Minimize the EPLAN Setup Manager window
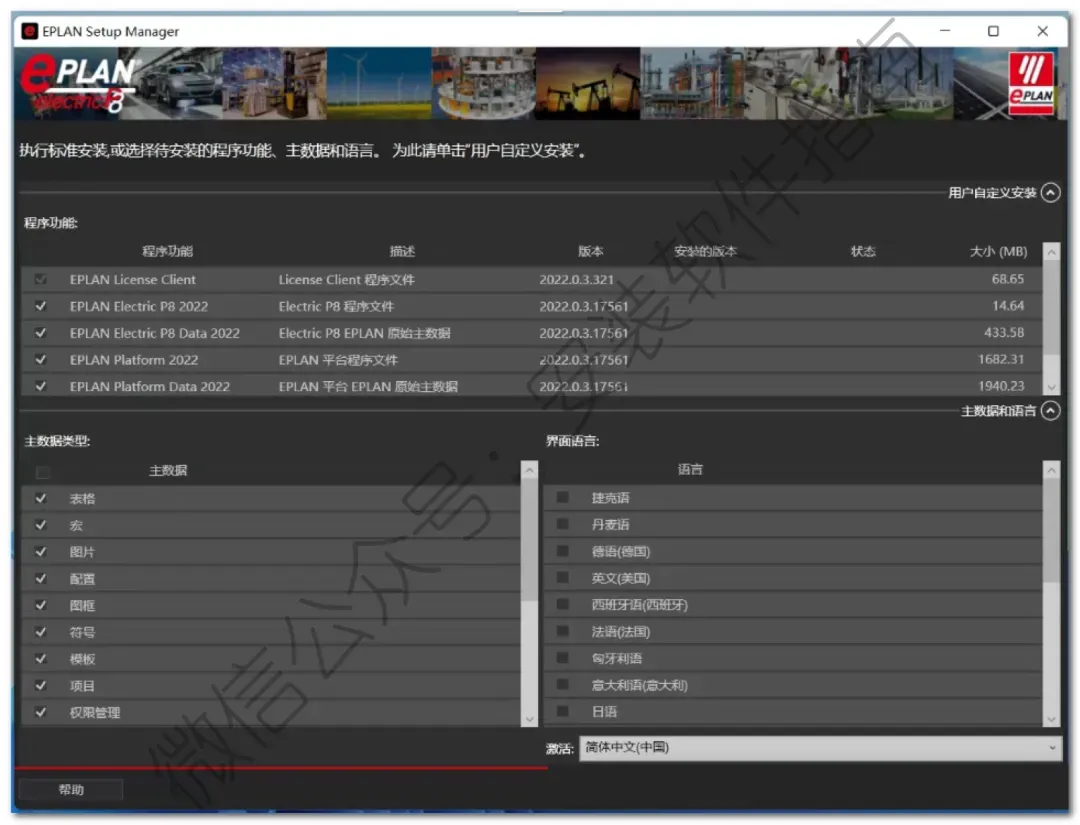Screen dimensions: 1080x825 coord(945,31)
